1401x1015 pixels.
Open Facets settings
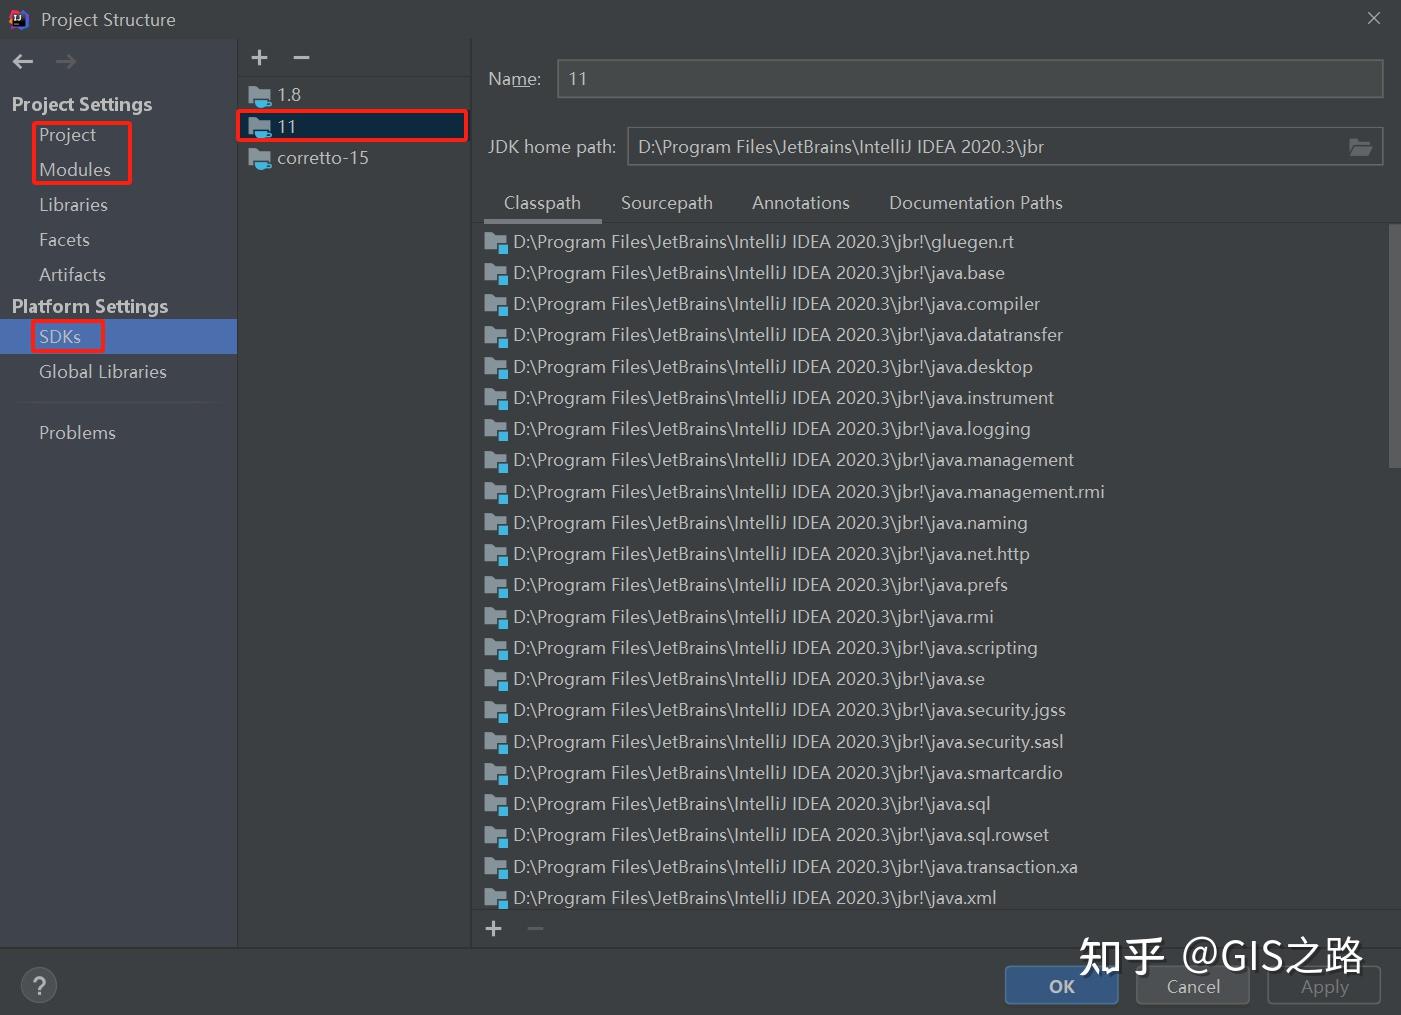coord(64,240)
